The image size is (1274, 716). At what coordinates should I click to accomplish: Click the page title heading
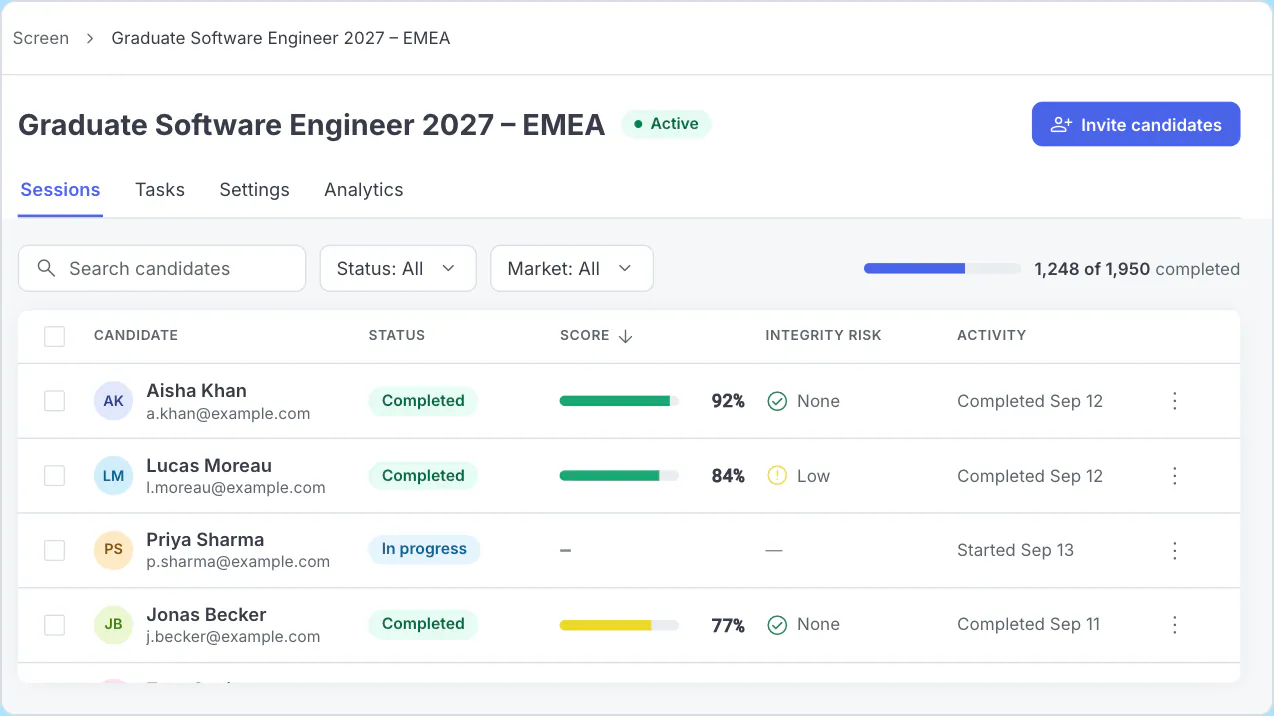pos(312,125)
